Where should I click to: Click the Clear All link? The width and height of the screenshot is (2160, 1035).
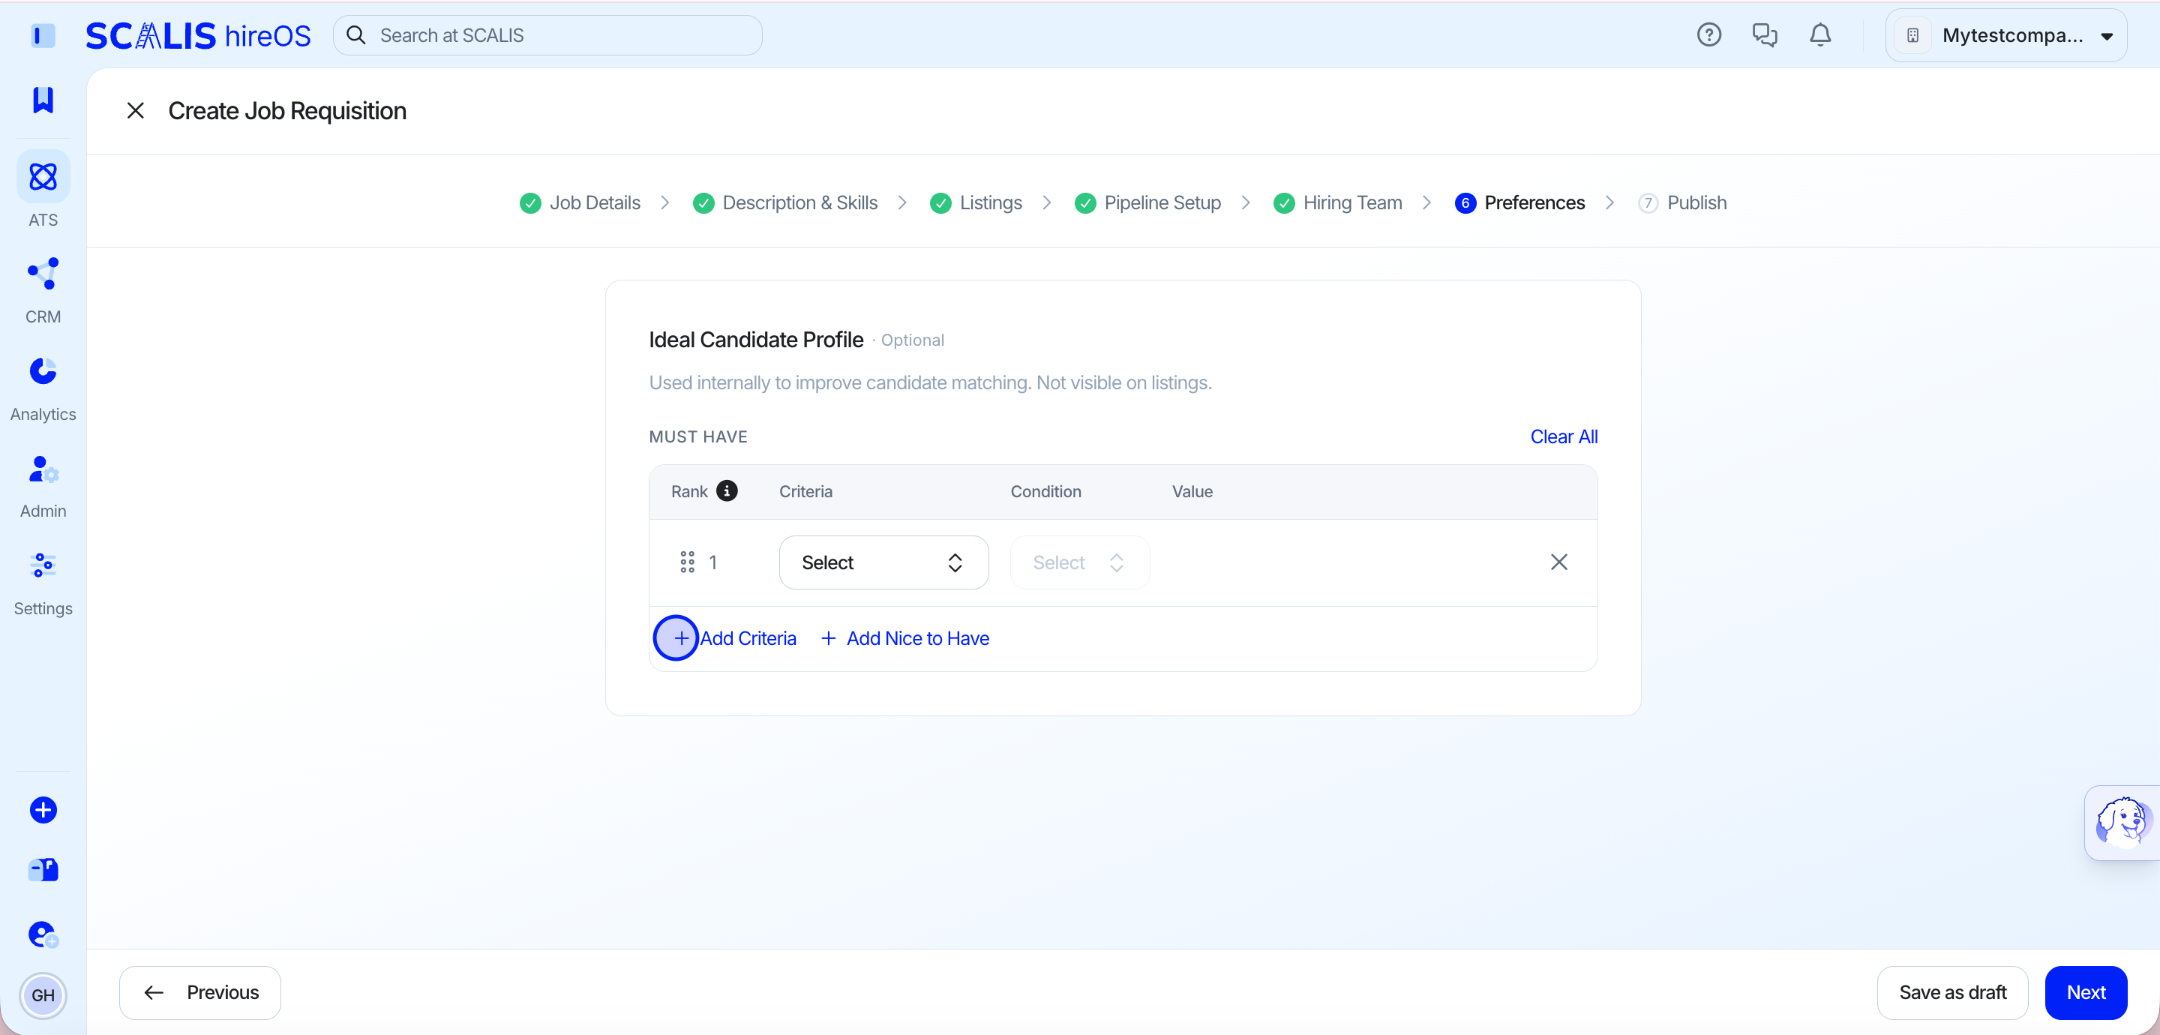click(1564, 437)
